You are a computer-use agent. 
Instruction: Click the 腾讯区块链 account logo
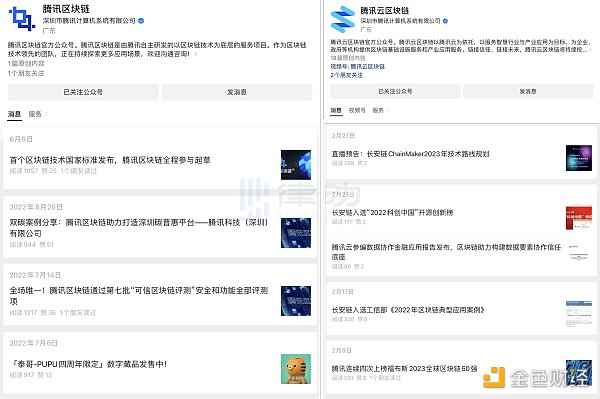pyautogui.click(x=22, y=18)
